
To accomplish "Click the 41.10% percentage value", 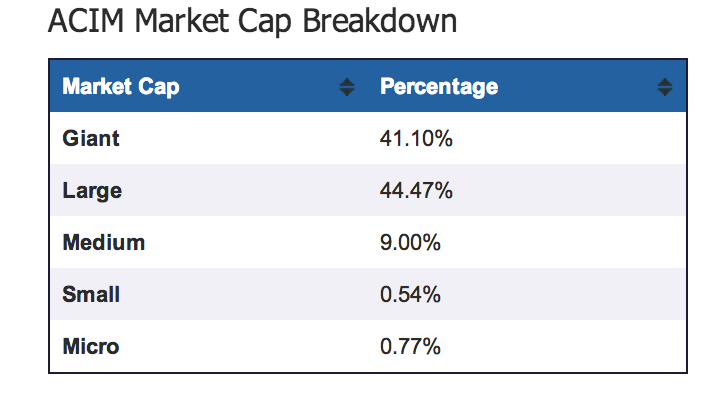I will [416, 138].
